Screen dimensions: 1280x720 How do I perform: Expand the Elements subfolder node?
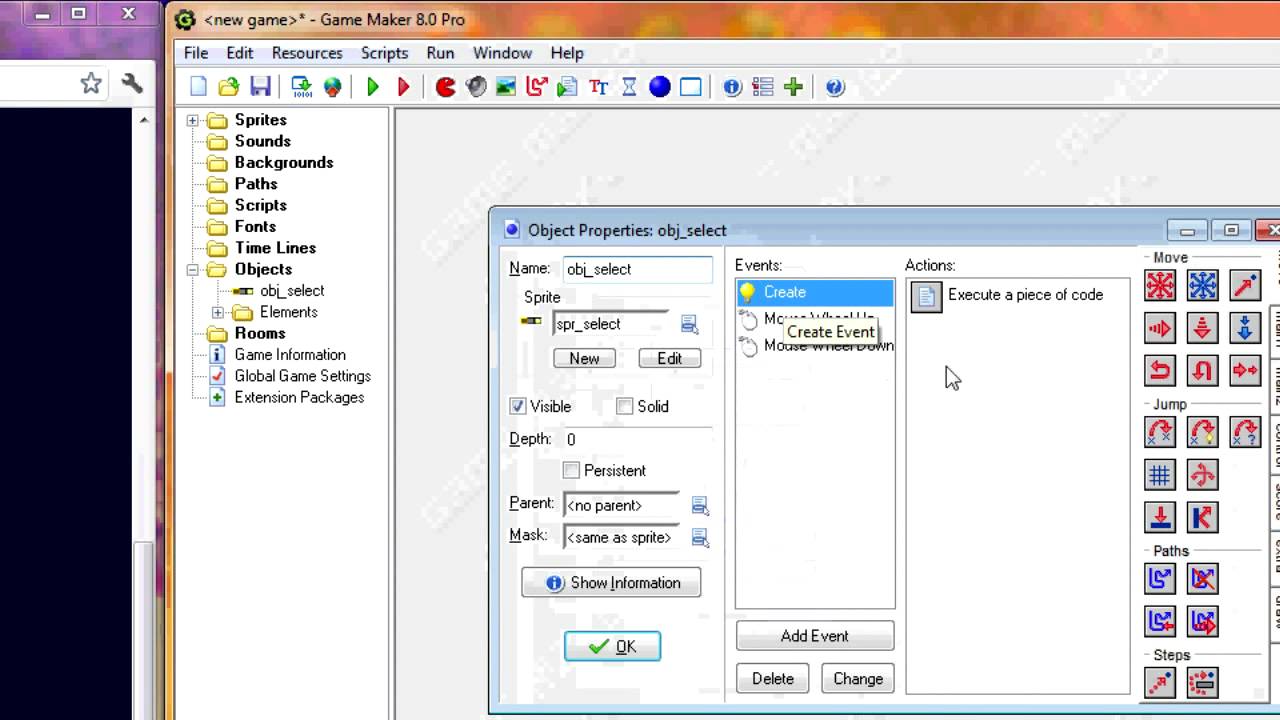pyautogui.click(x=218, y=312)
